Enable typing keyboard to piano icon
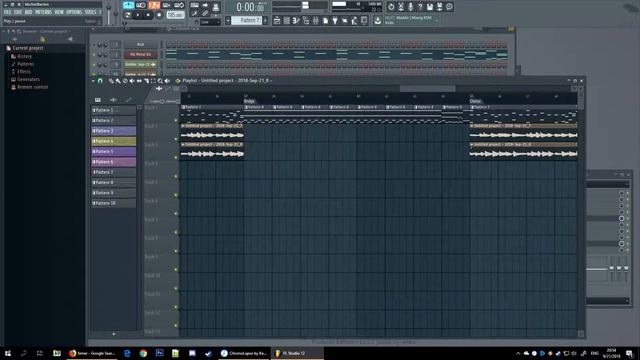This screenshot has width=640, height=360. 195,5
